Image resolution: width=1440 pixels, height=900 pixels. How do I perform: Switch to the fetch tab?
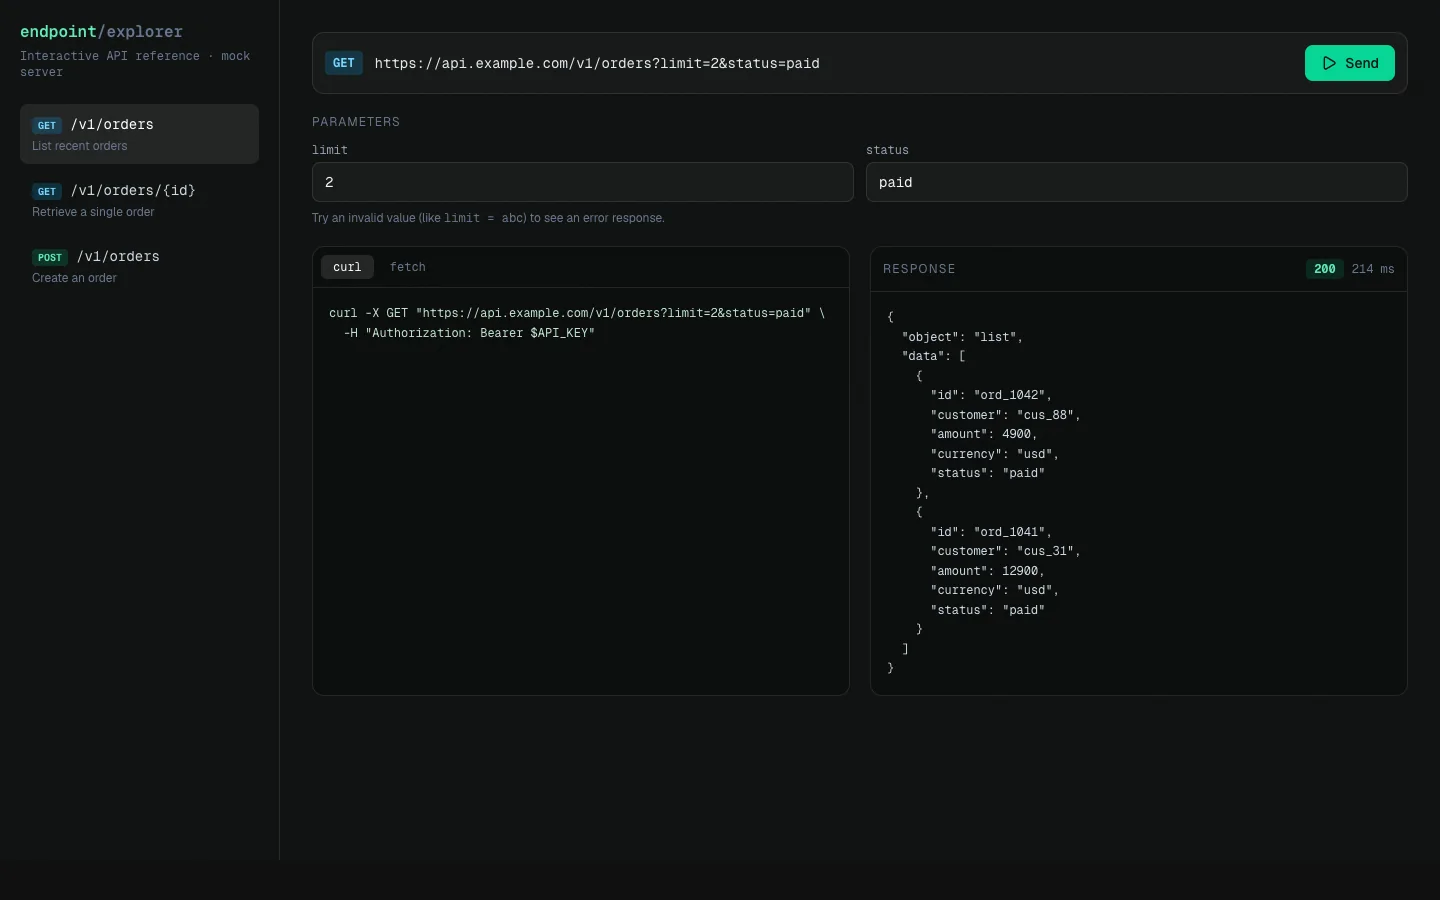click(x=408, y=267)
